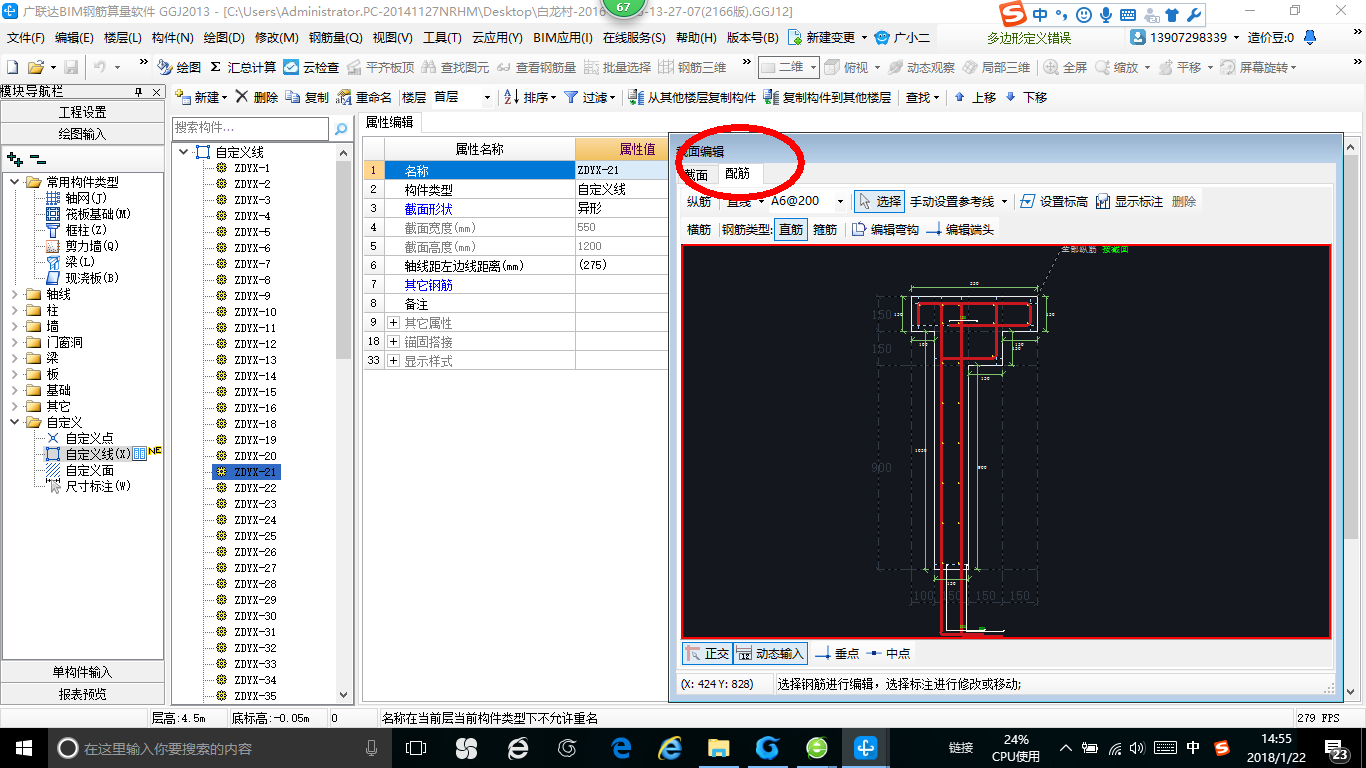
Task: Select the 选择 pointer tool in section editor
Action: point(880,201)
